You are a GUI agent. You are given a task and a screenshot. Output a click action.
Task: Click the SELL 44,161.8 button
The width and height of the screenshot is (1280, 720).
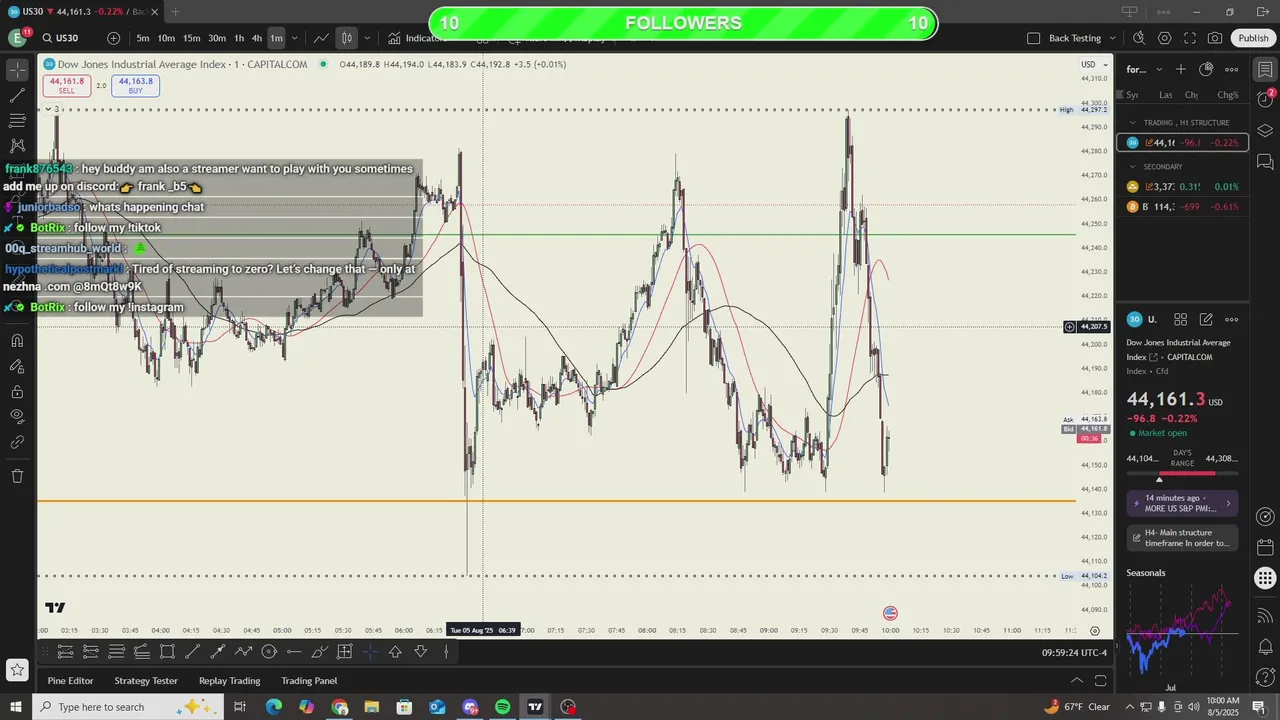pos(66,86)
